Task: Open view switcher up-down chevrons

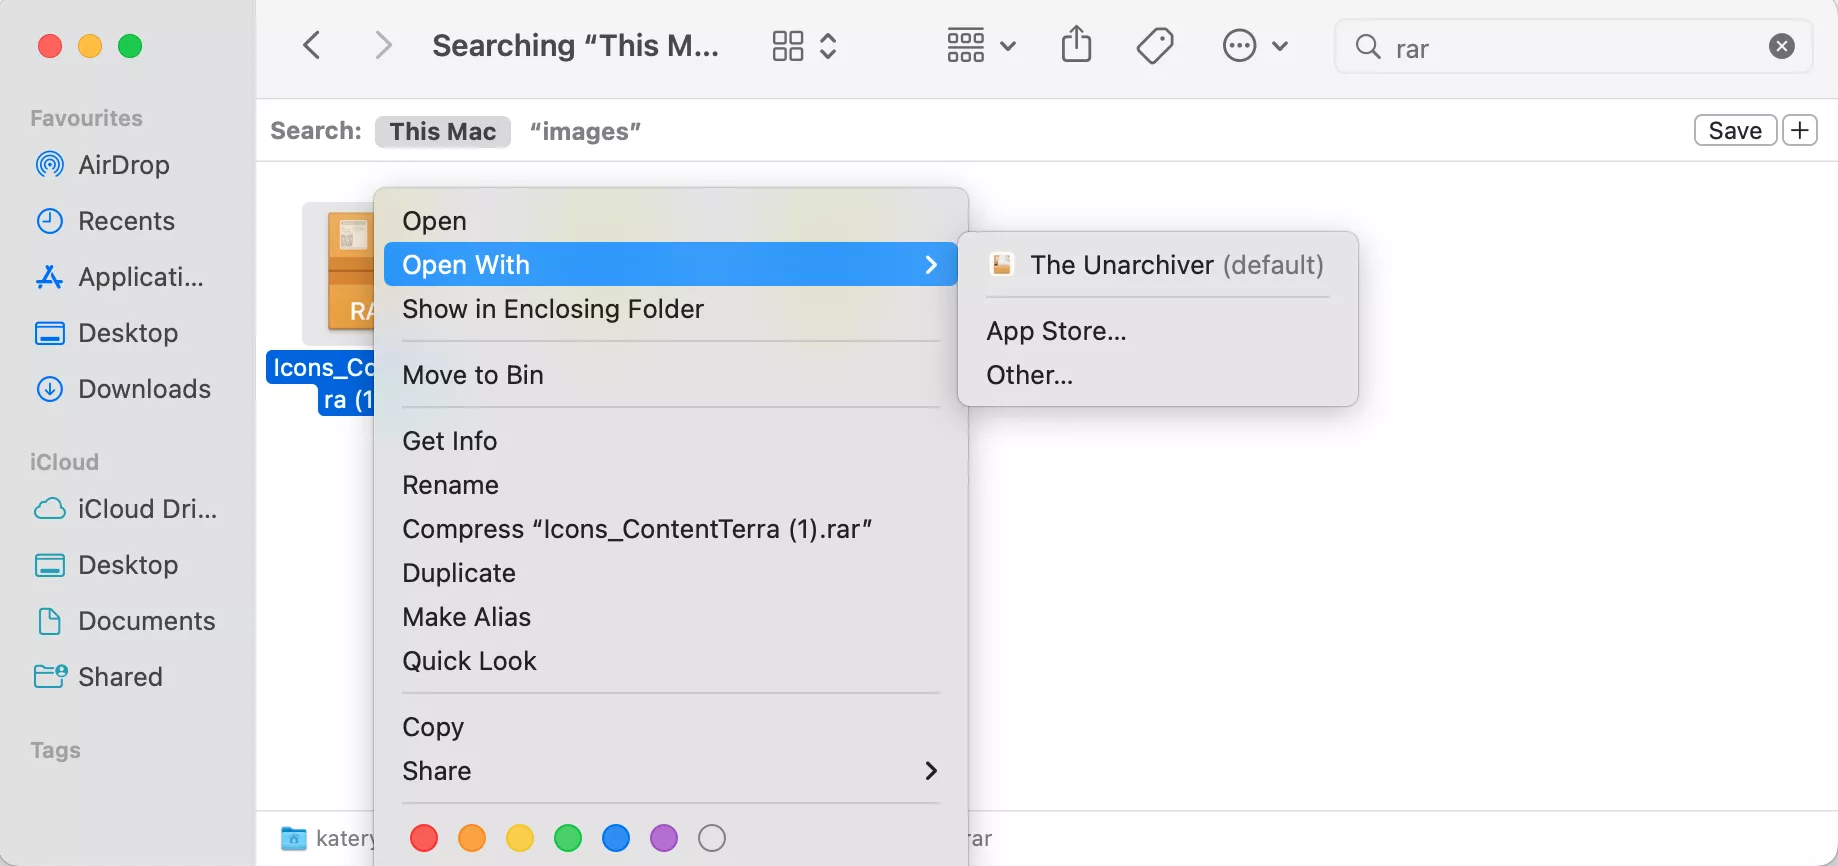Action: (828, 46)
